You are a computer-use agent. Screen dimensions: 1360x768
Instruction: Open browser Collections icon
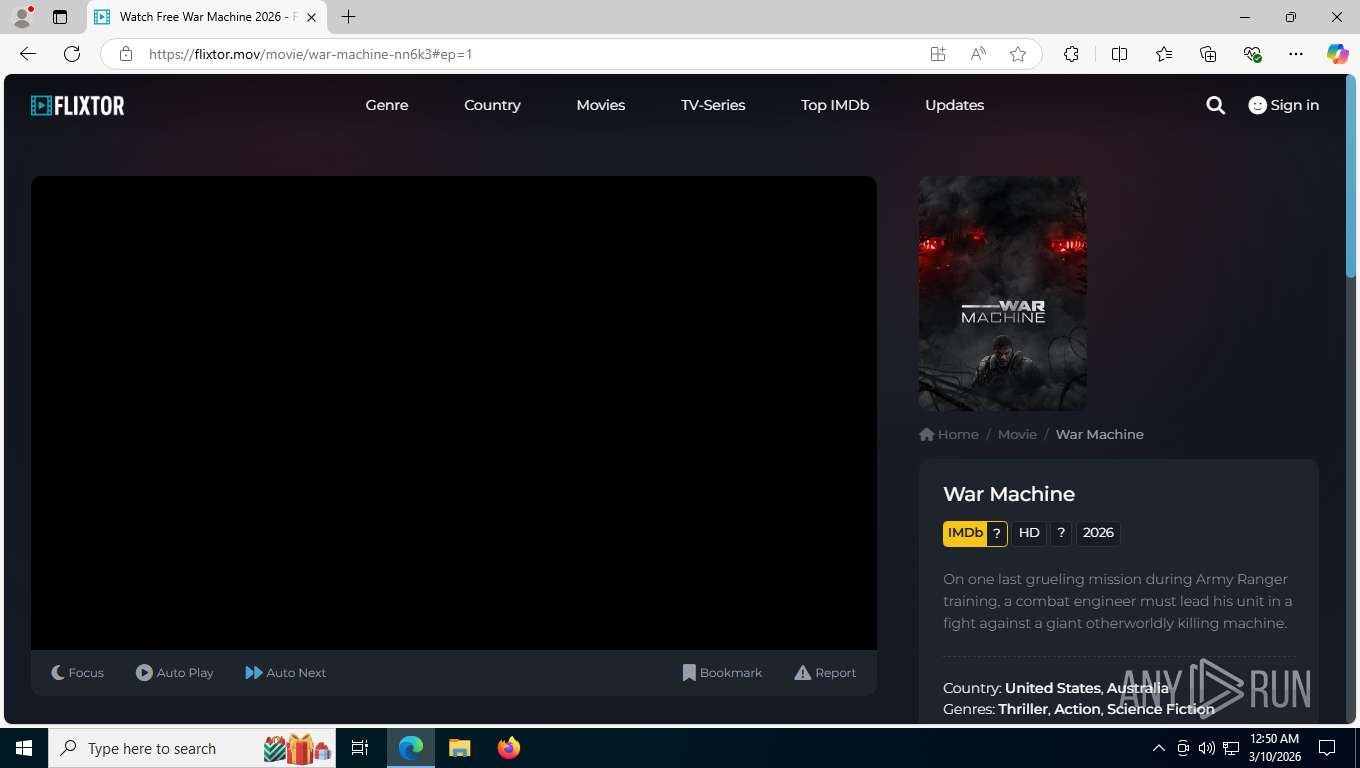pos(1208,54)
